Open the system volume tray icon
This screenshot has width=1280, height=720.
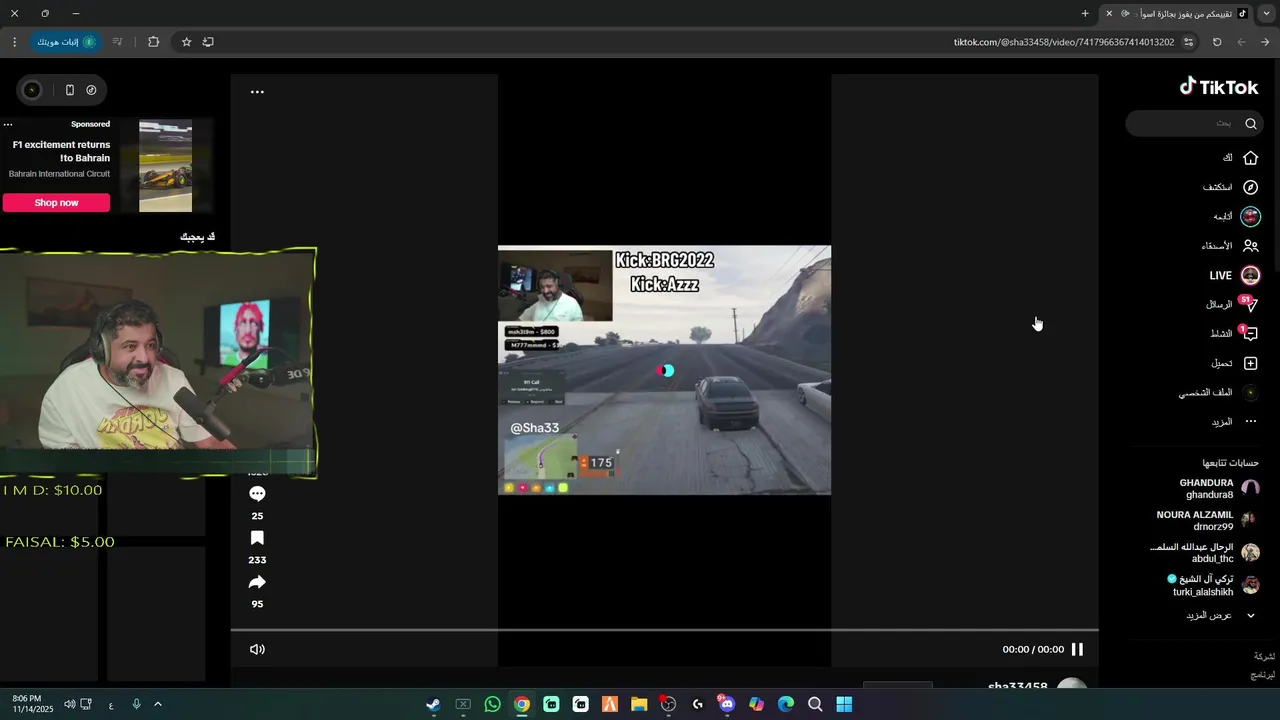click(x=69, y=704)
